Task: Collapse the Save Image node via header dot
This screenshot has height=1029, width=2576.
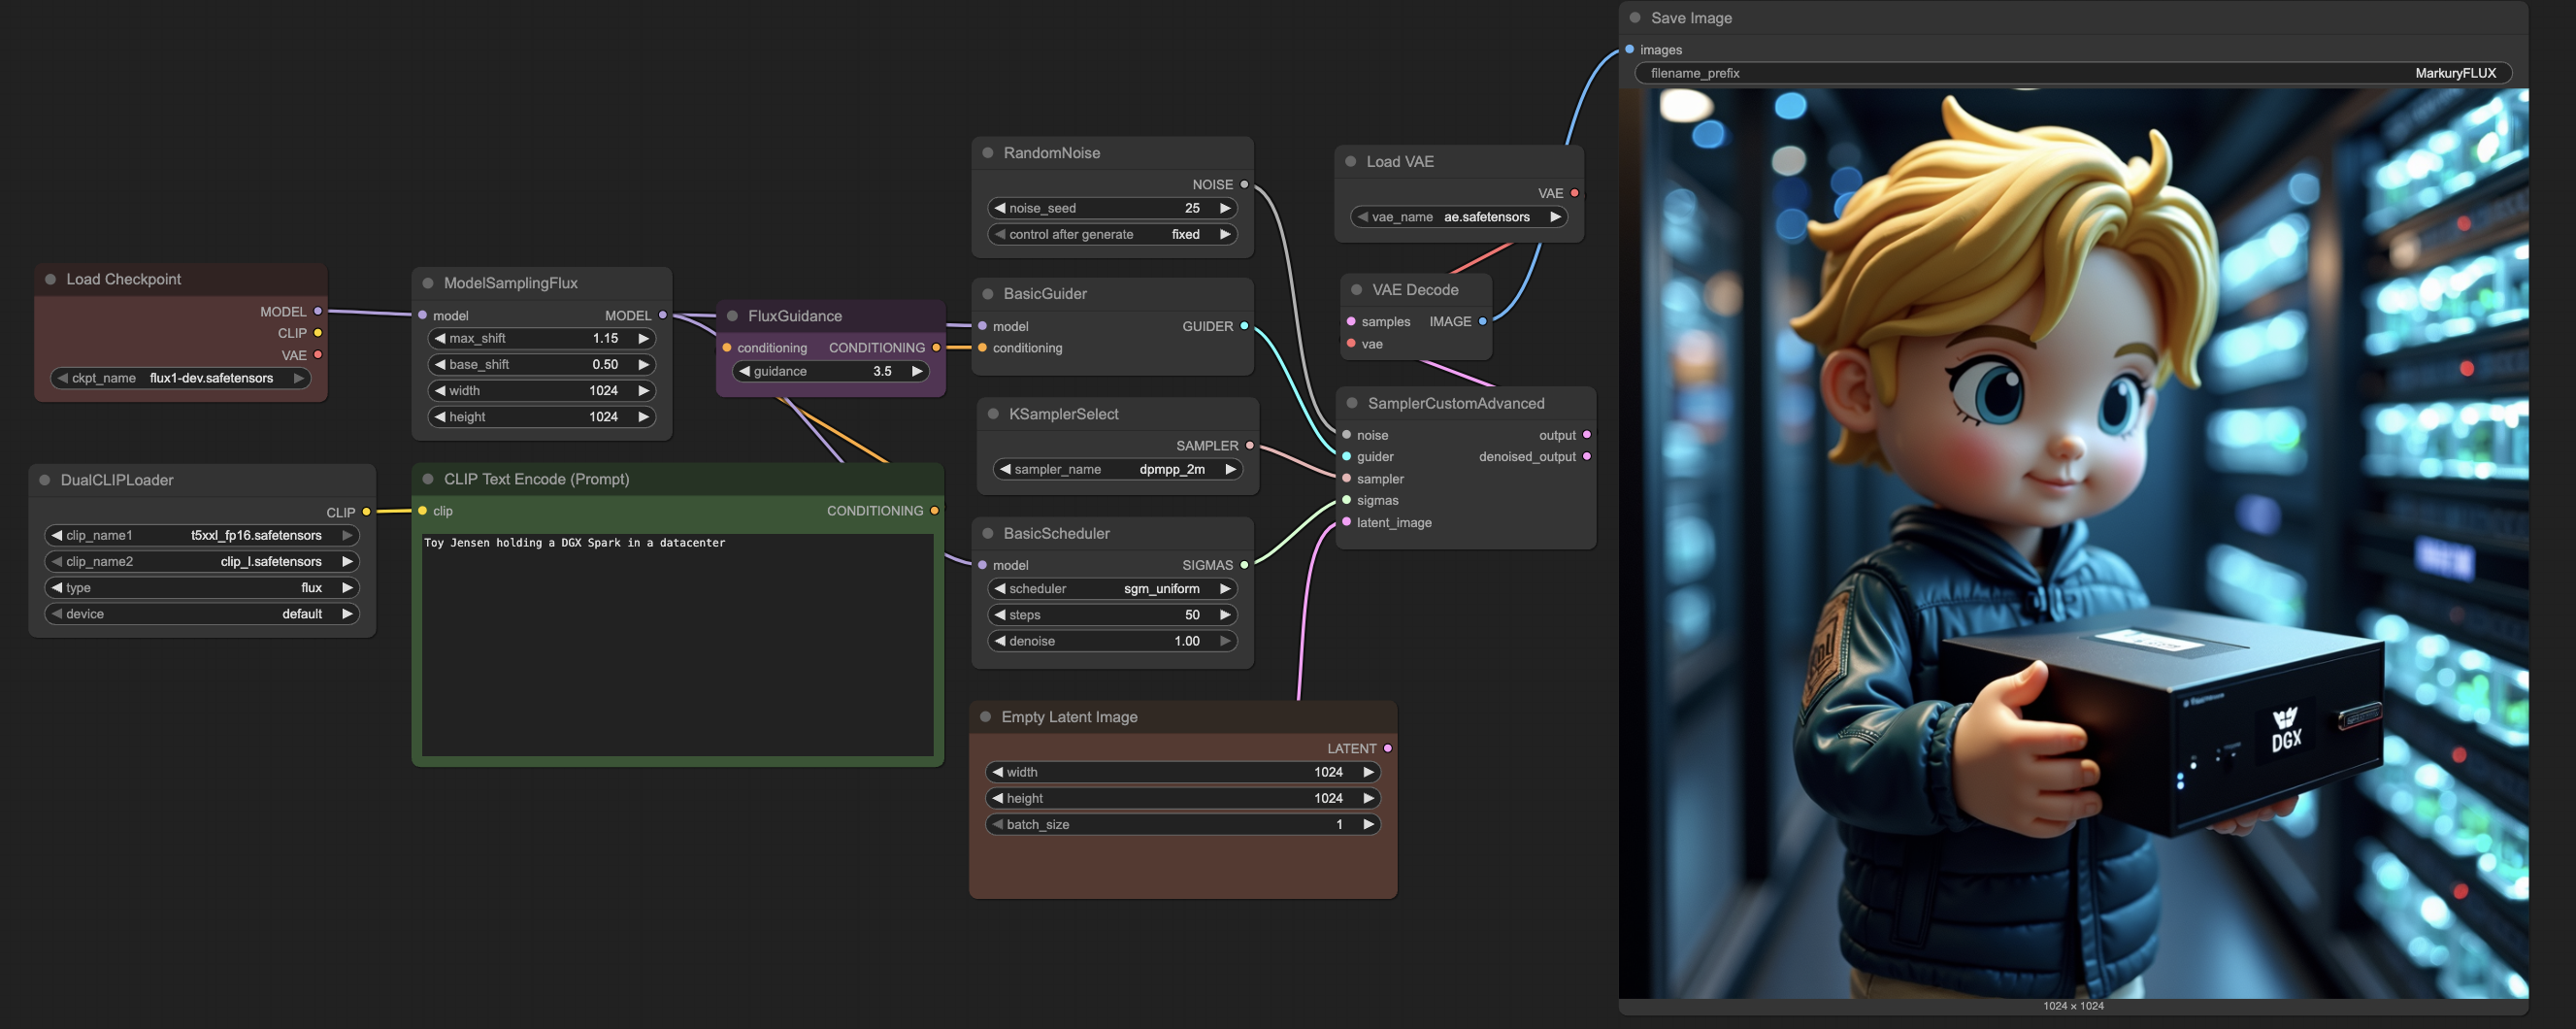Action: click(1634, 17)
